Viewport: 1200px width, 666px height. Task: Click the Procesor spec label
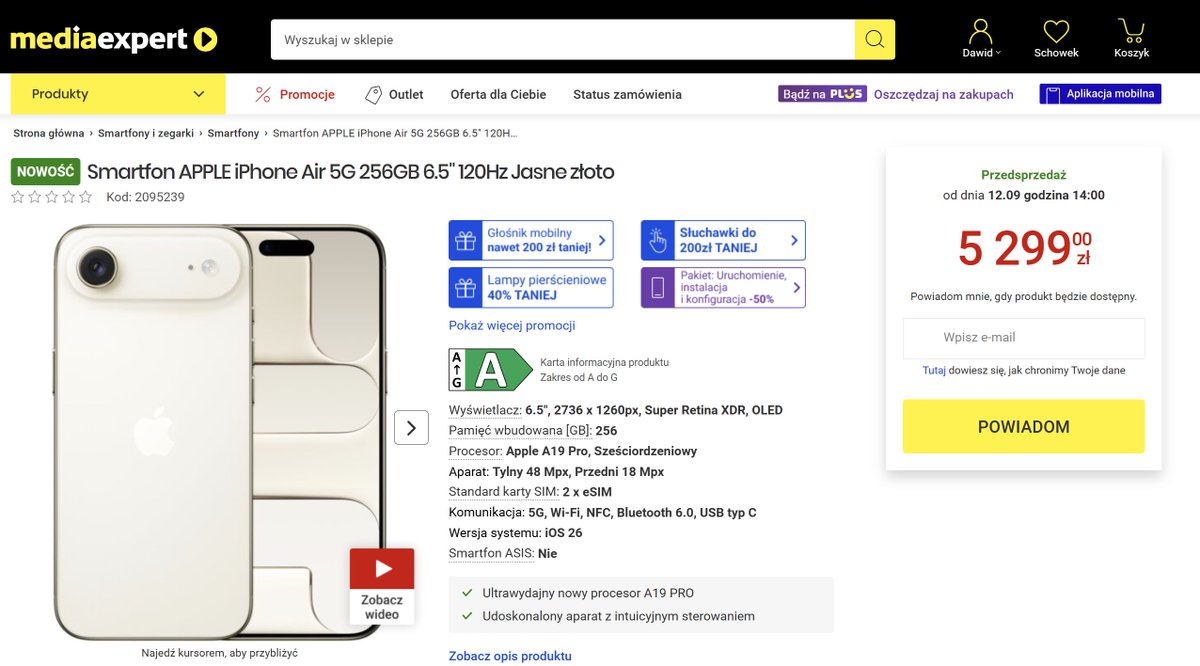475,451
